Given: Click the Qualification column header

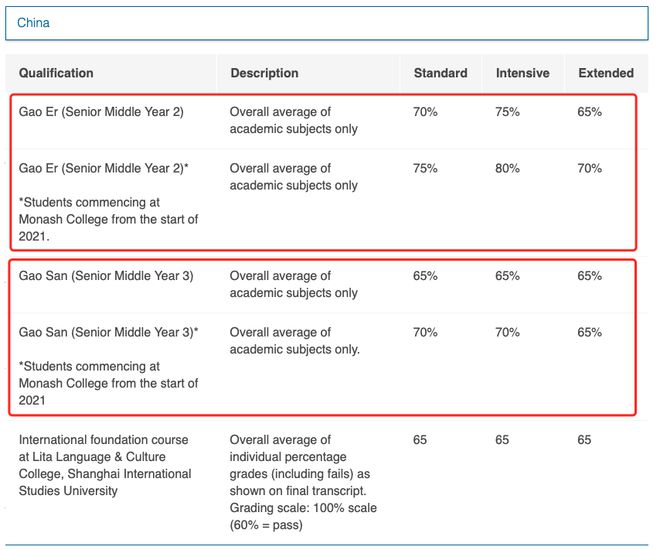Looking at the screenshot, I should (x=56, y=73).
